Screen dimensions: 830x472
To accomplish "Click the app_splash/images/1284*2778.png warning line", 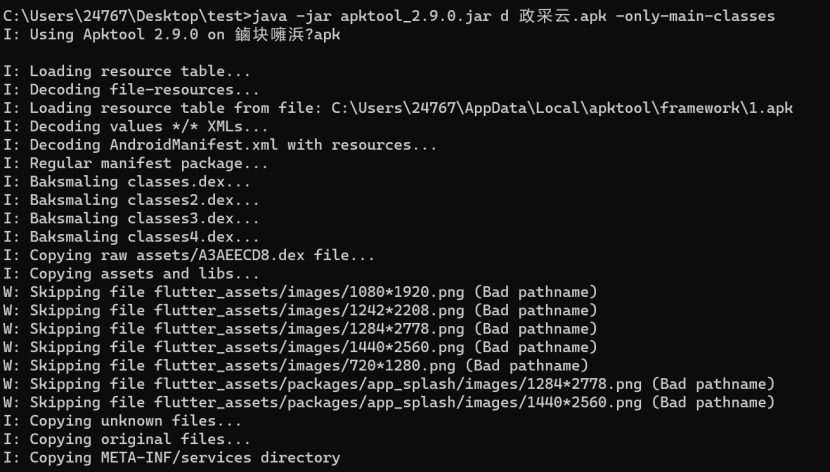I will [x=390, y=384].
